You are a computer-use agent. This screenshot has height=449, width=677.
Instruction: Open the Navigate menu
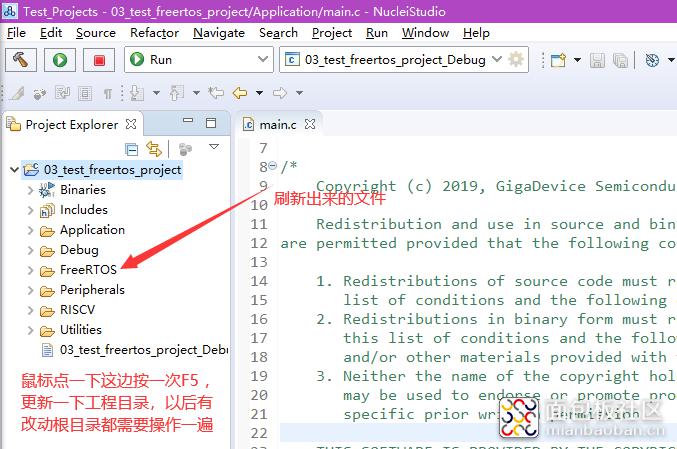coord(219,33)
